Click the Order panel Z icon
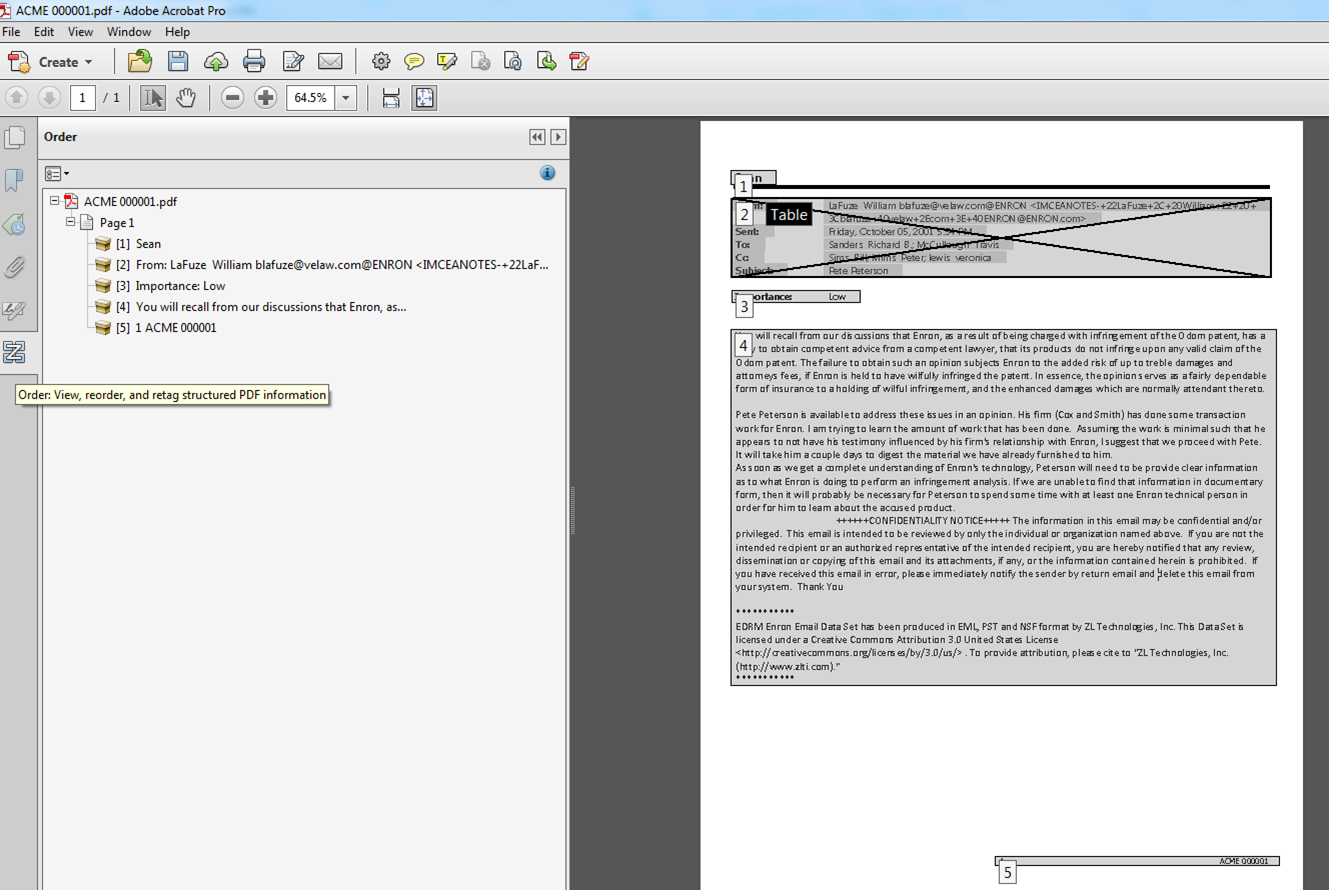The image size is (1329, 890). pos(14,352)
